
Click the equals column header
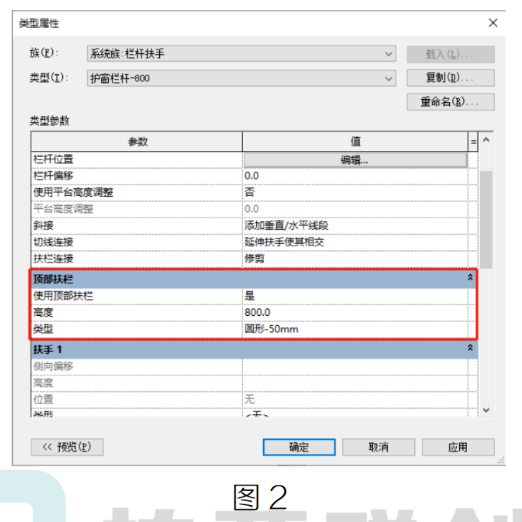click(473, 142)
